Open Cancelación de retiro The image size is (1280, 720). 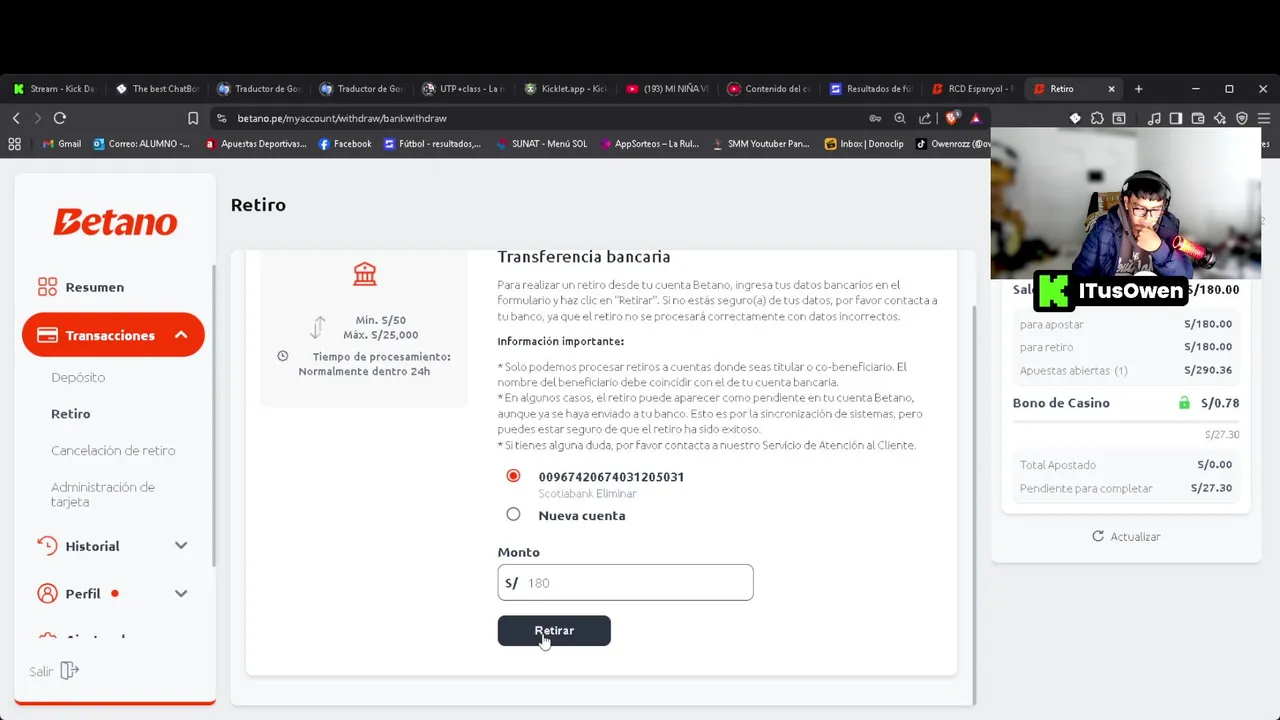point(113,450)
